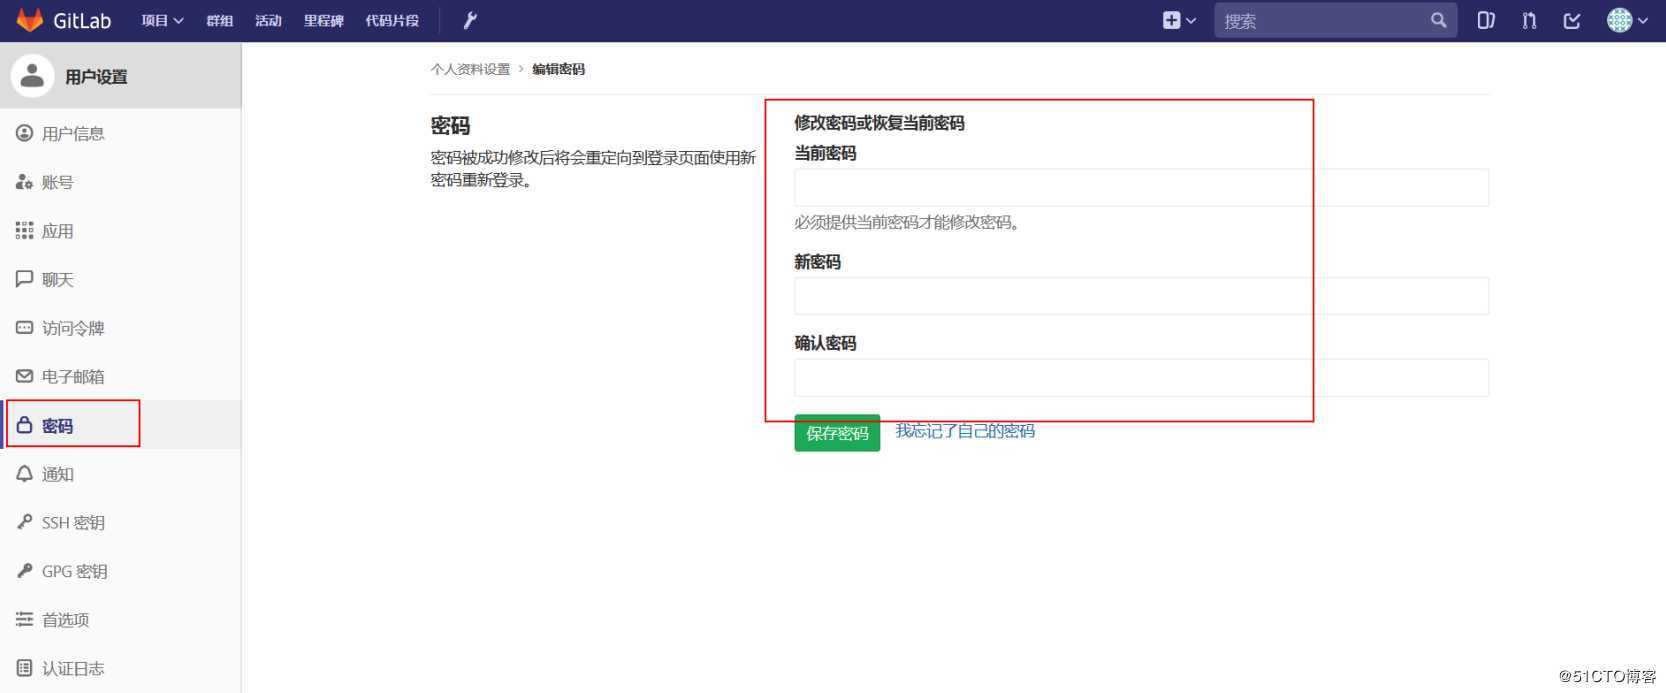Focus the 确认密码 input field
1666x693 pixels.
1141,377
